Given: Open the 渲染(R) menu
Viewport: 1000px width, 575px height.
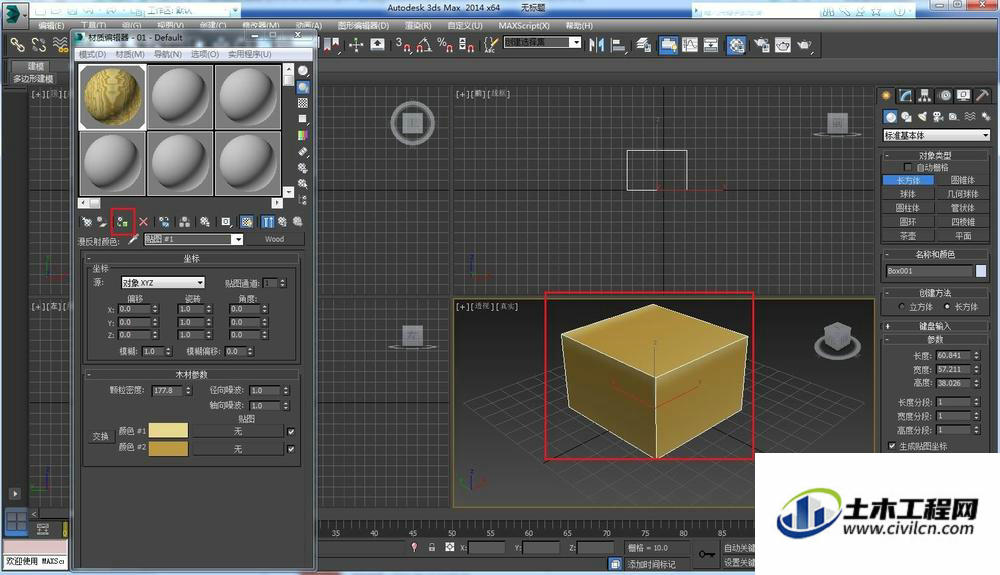Looking at the screenshot, I should click(x=418, y=25).
